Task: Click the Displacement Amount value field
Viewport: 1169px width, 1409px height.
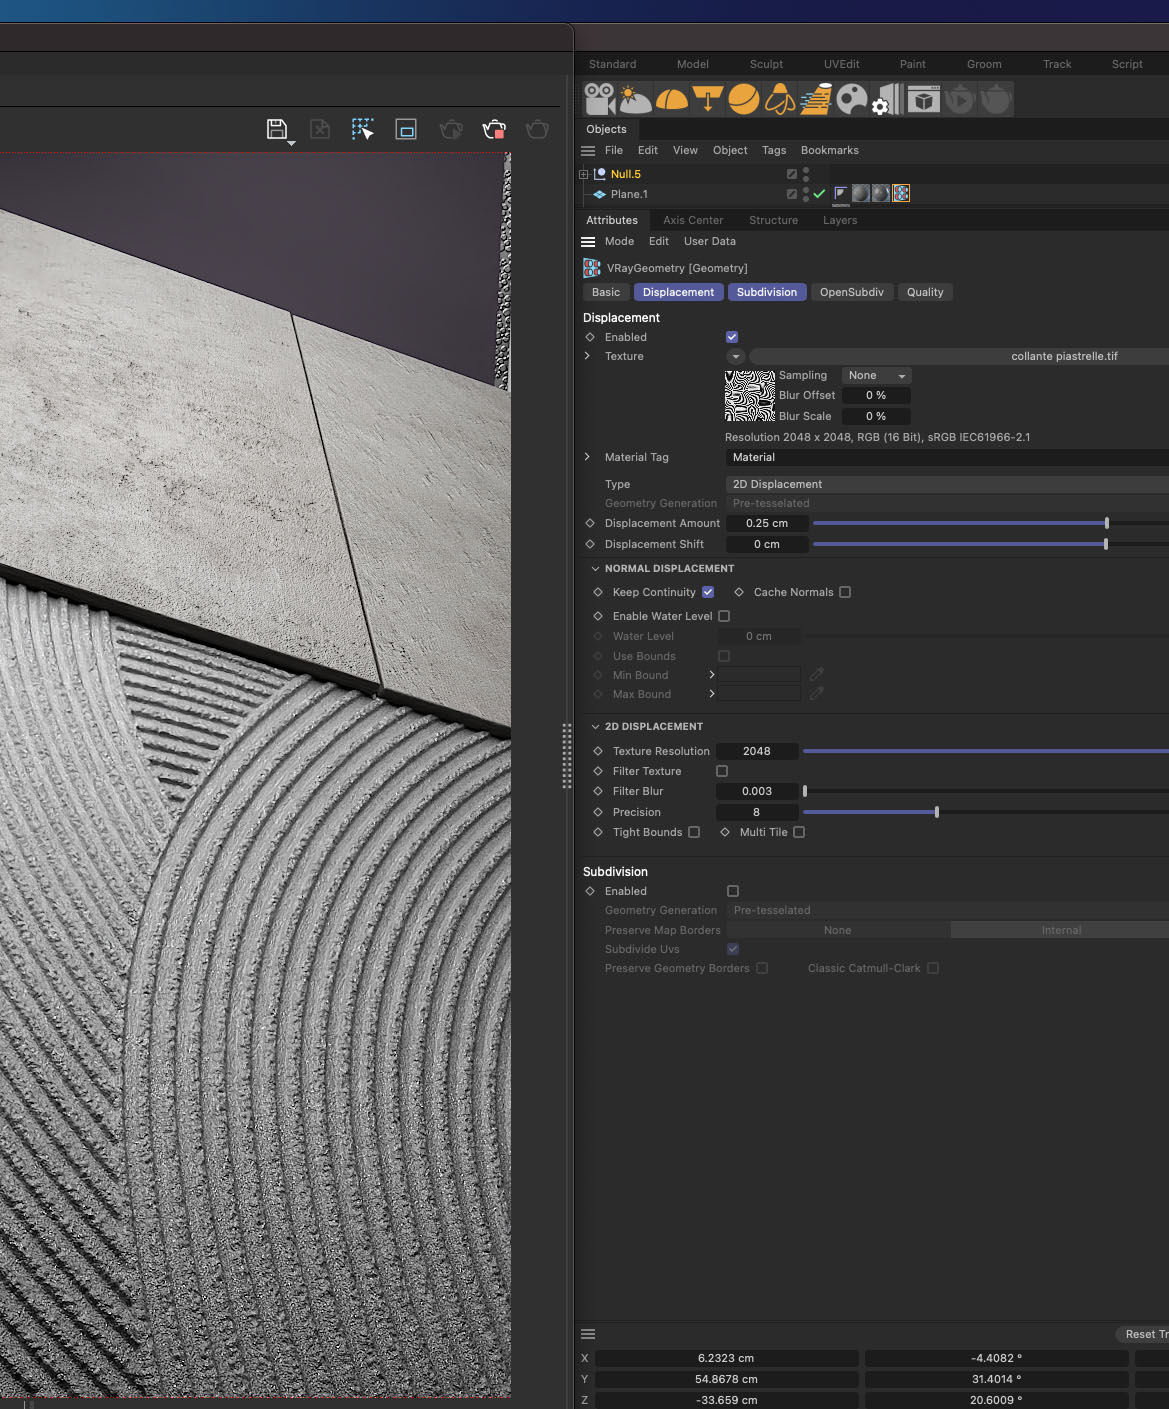Action: pyautogui.click(x=766, y=523)
